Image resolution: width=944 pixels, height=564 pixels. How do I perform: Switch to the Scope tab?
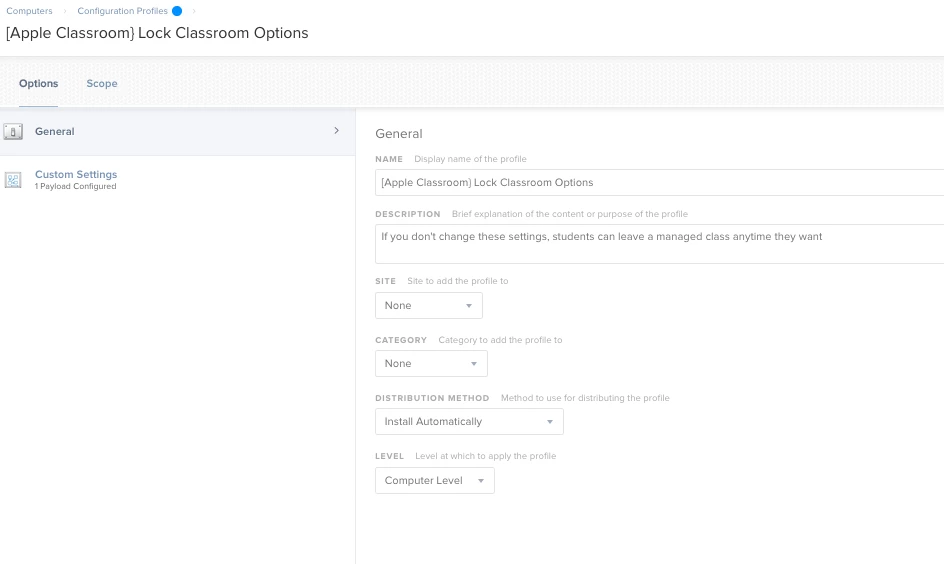102,84
